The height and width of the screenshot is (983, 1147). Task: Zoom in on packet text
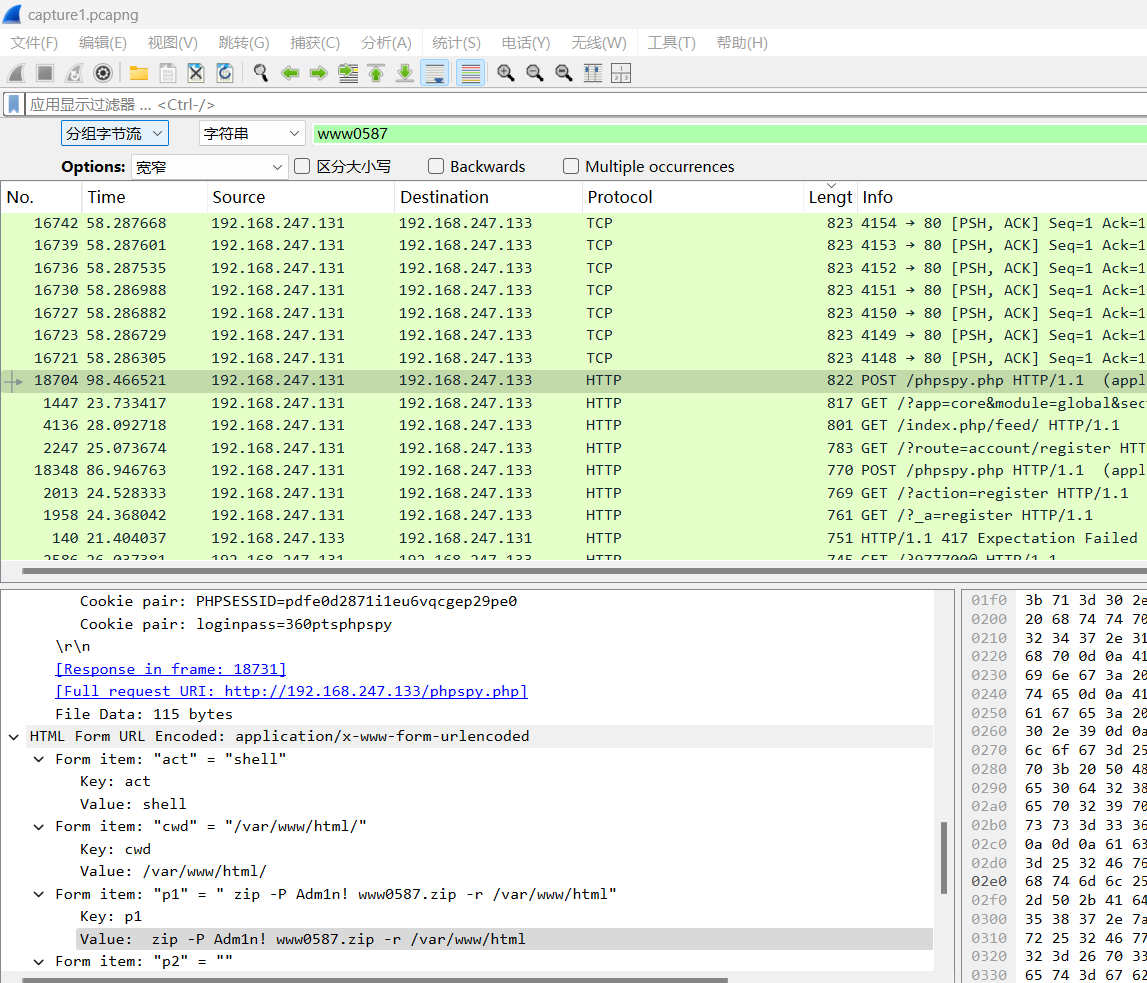(x=506, y=73)
